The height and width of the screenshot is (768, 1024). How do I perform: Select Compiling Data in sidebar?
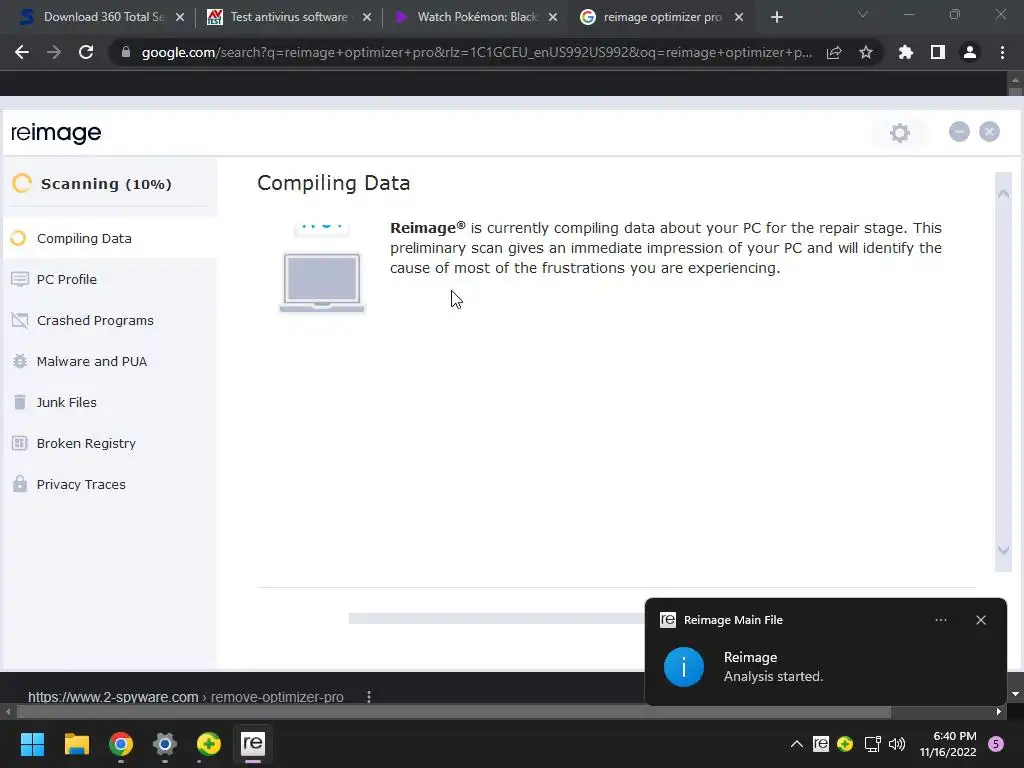[x=110, y=238]
